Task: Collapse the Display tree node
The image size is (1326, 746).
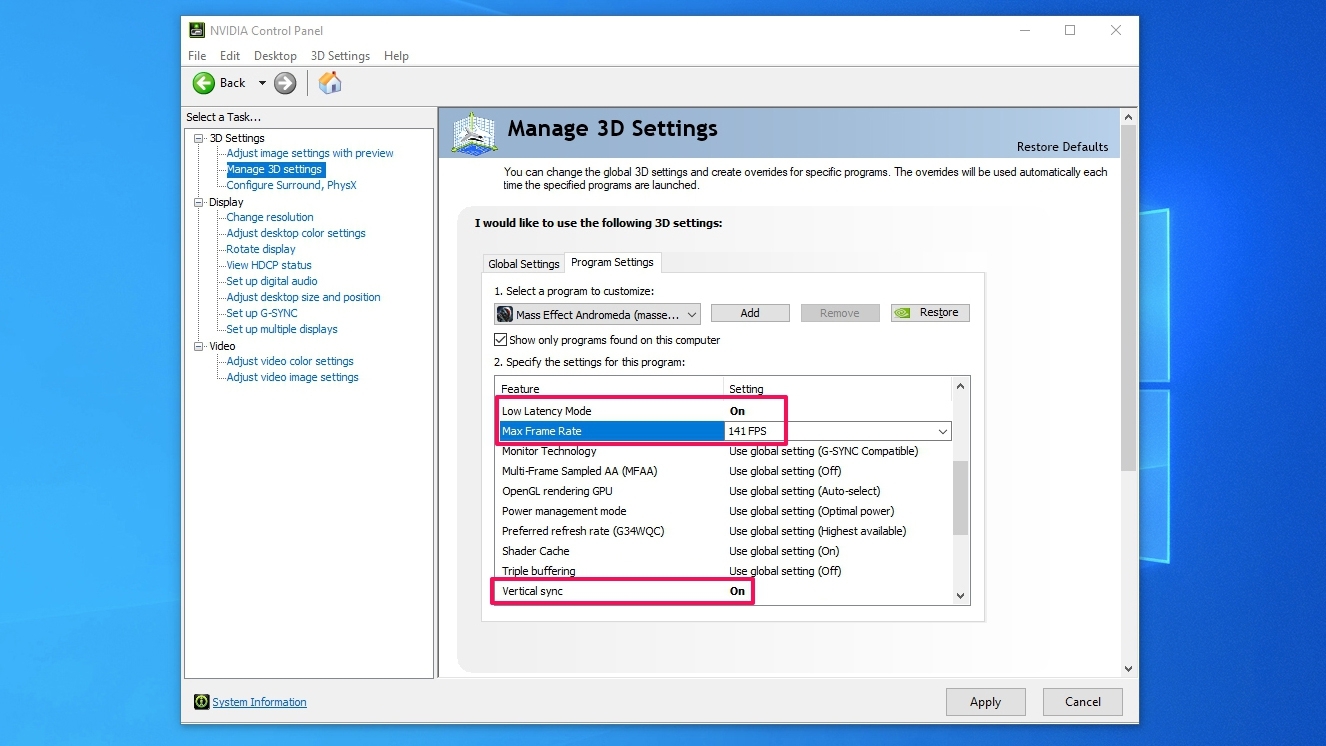Action: (199, 202)
